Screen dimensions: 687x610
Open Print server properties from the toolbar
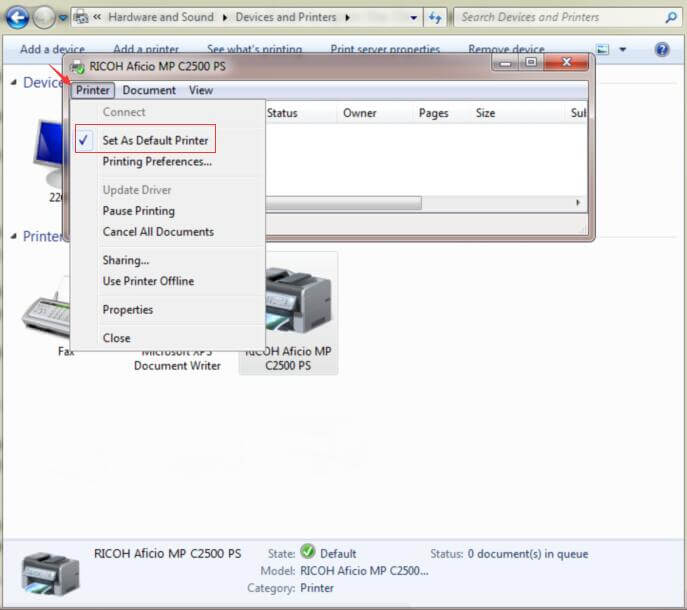[x=385, y=49]
